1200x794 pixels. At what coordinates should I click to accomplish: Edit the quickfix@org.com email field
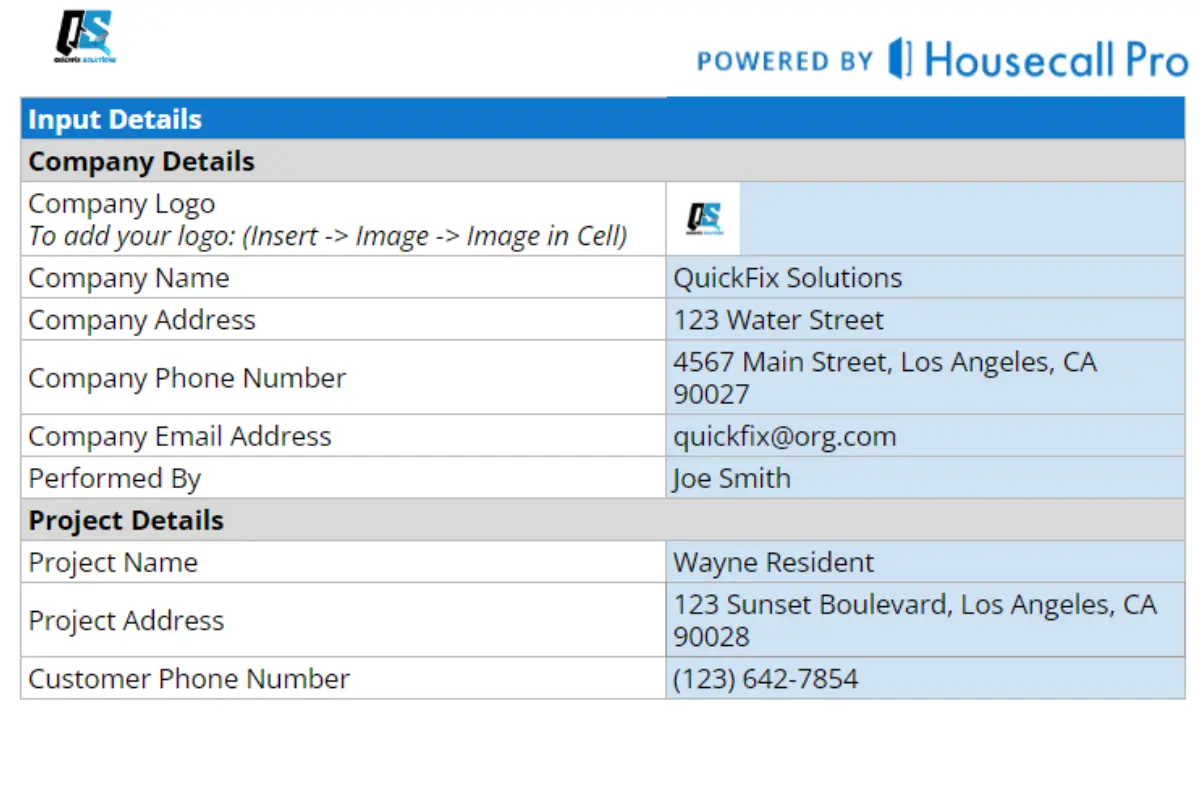coord(925,436)
